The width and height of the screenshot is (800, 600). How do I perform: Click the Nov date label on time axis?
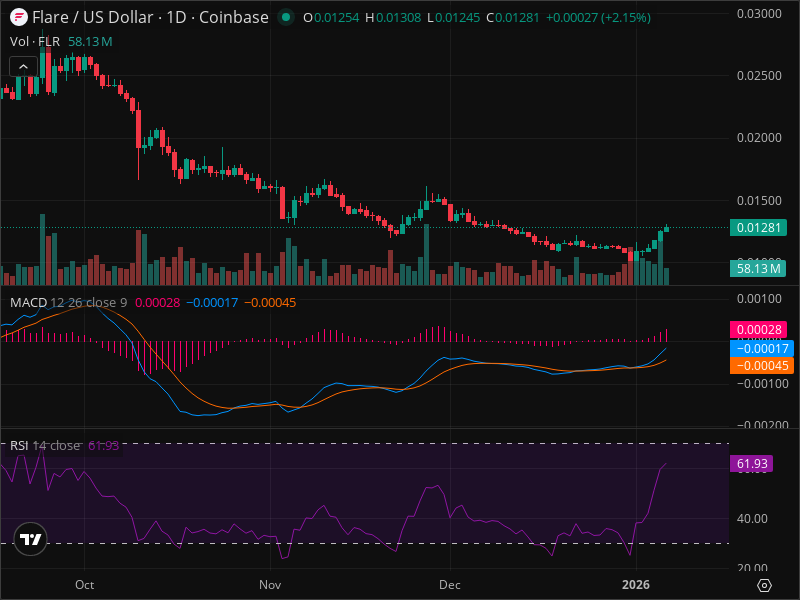click(270, 585)
